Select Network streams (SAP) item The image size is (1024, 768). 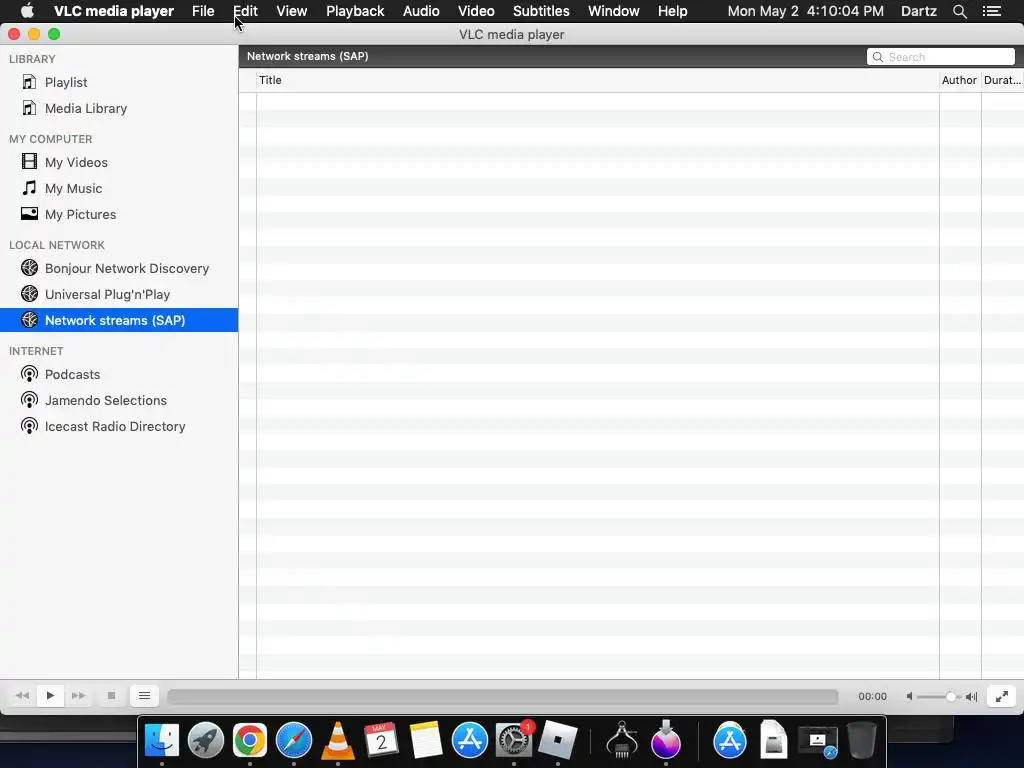(119, 320)
